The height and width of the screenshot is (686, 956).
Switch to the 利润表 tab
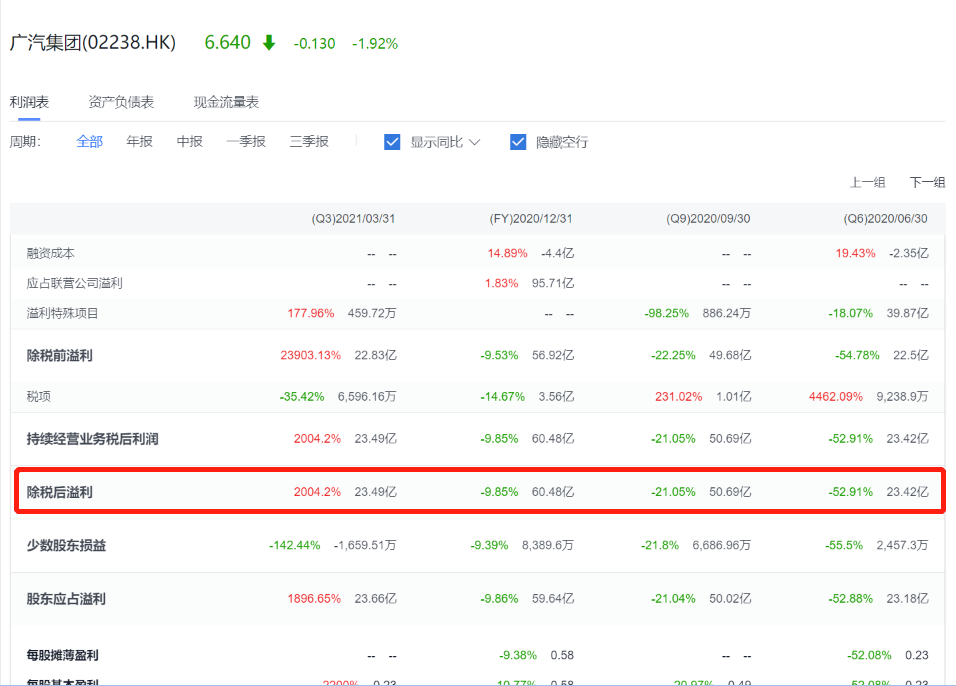point(29,102)
